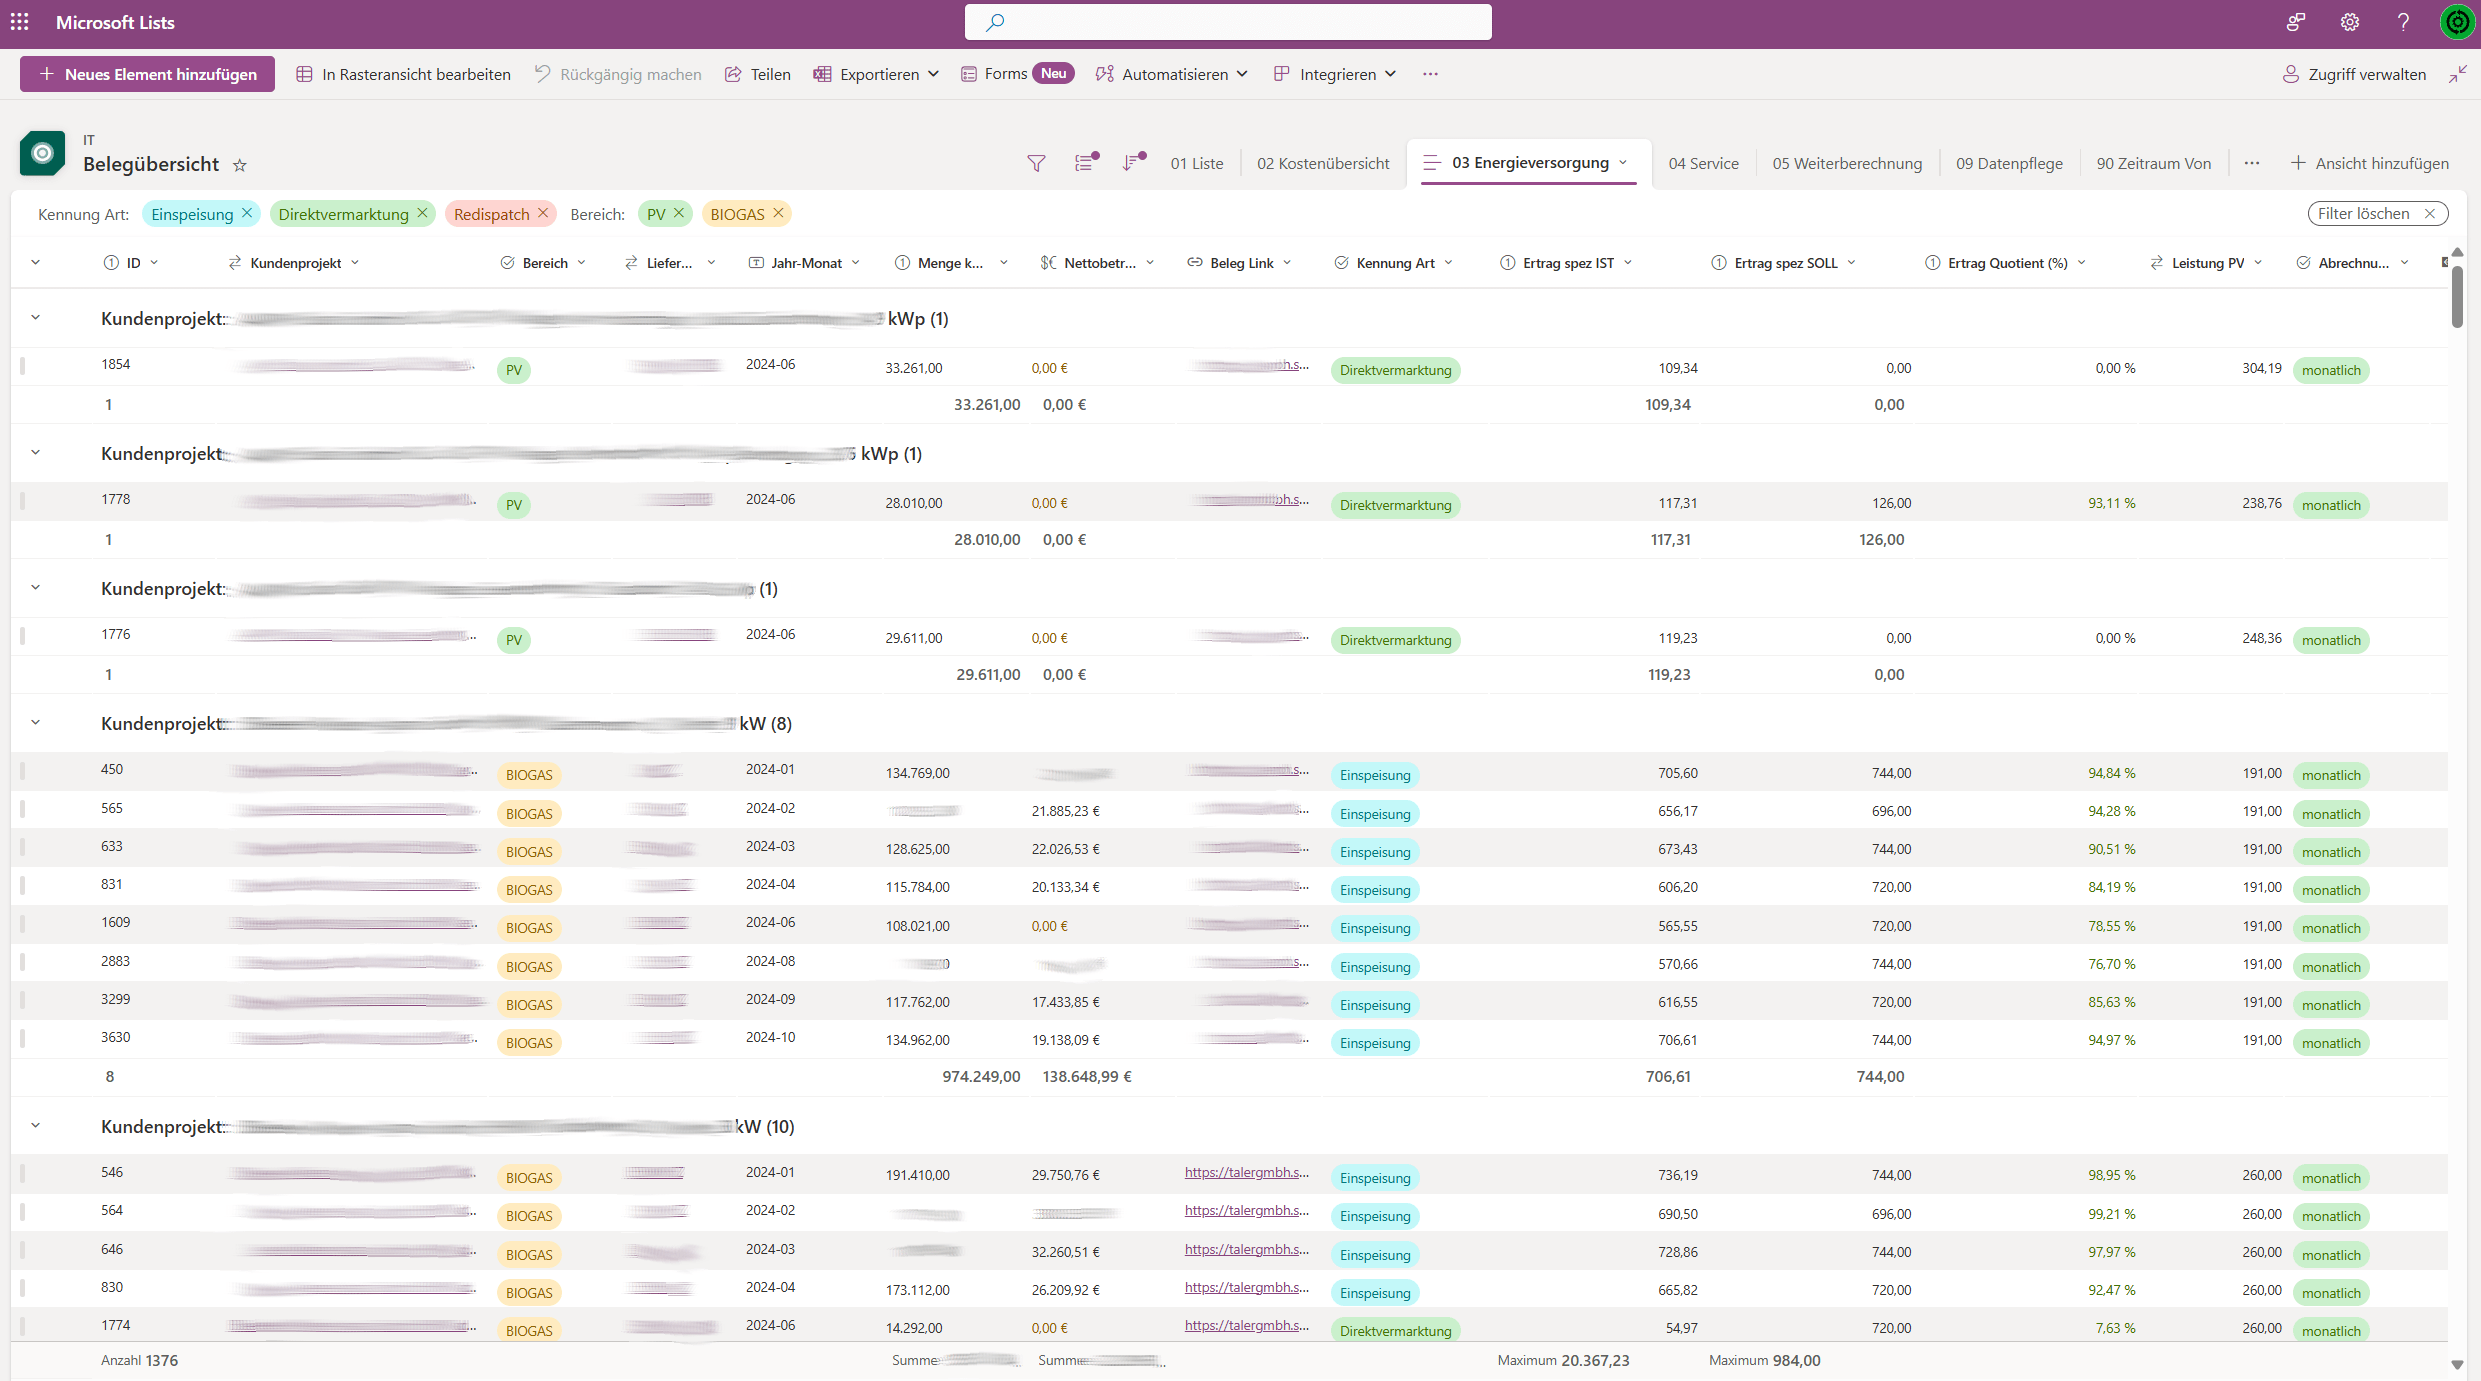
Task: Open the group-by icon next to filter
Action: [x=1085, y=163]
